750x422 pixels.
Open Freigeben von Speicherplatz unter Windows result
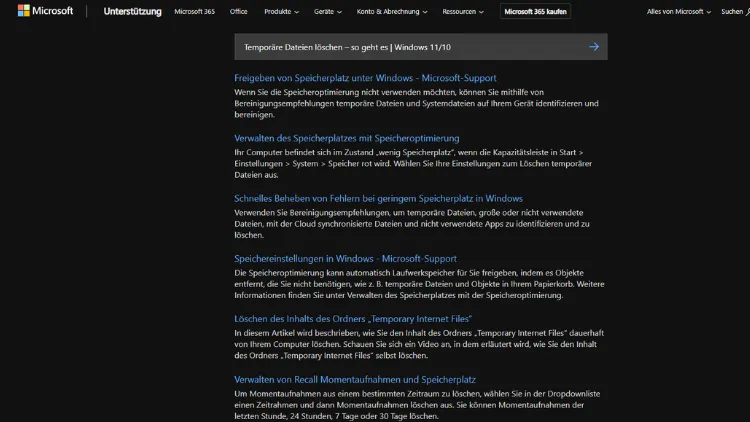tap(365, 78)
